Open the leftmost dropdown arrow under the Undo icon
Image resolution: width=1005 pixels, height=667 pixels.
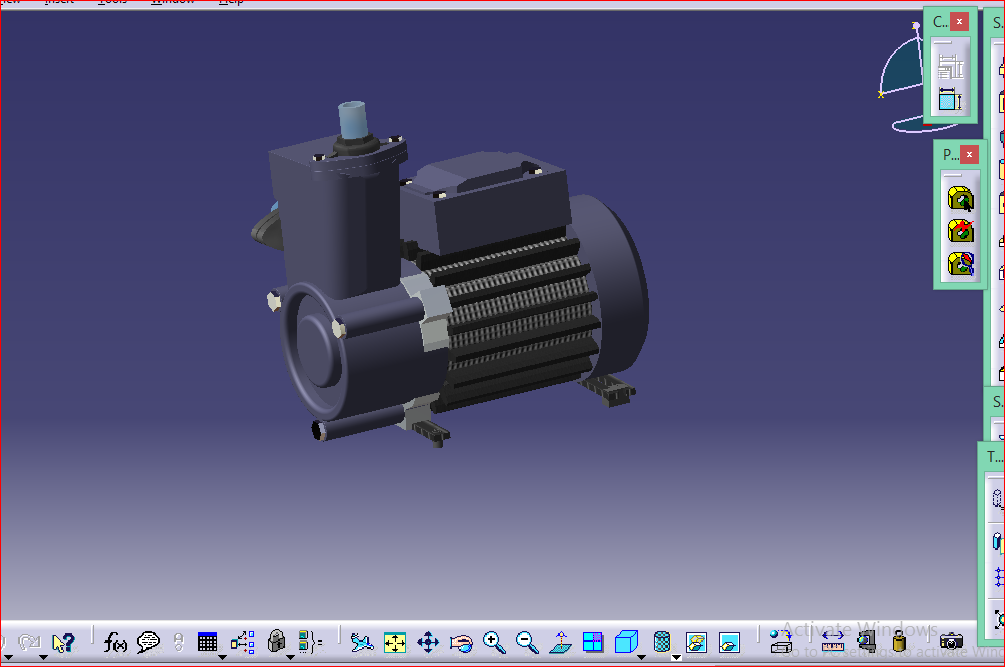coord(8,657)
